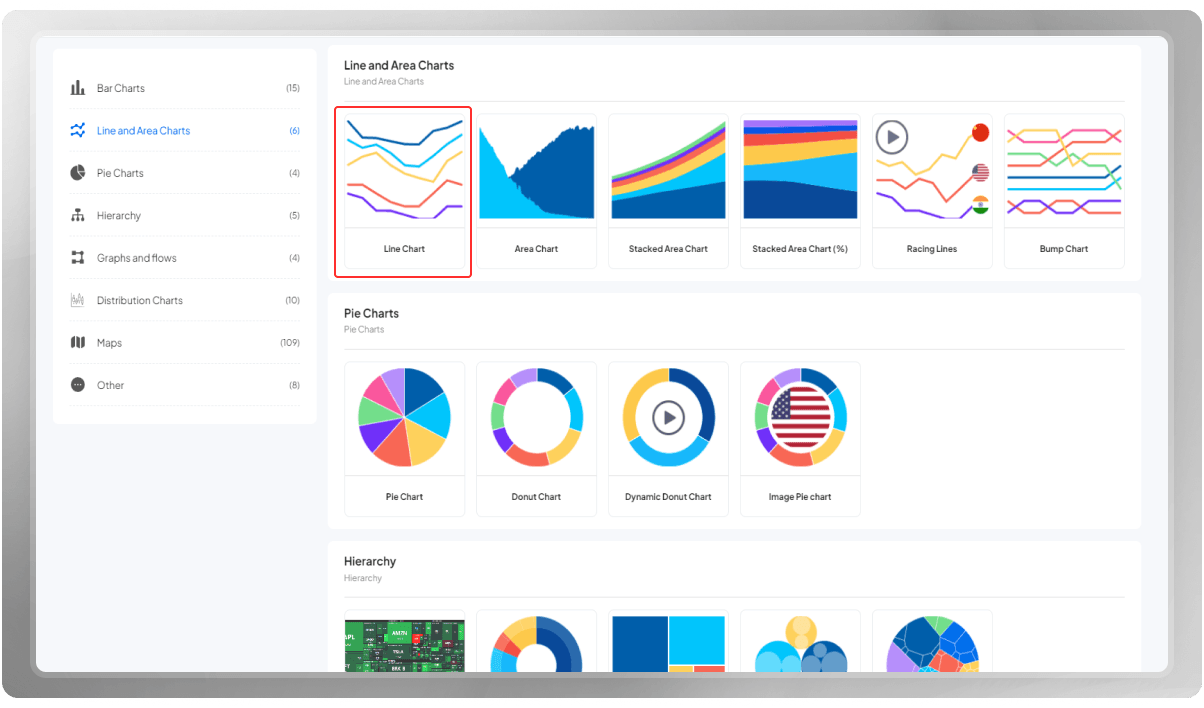The image size is (1204, 708).
Task: Click the "Image Pie chart" caption
Action: (x=800, y=497)
